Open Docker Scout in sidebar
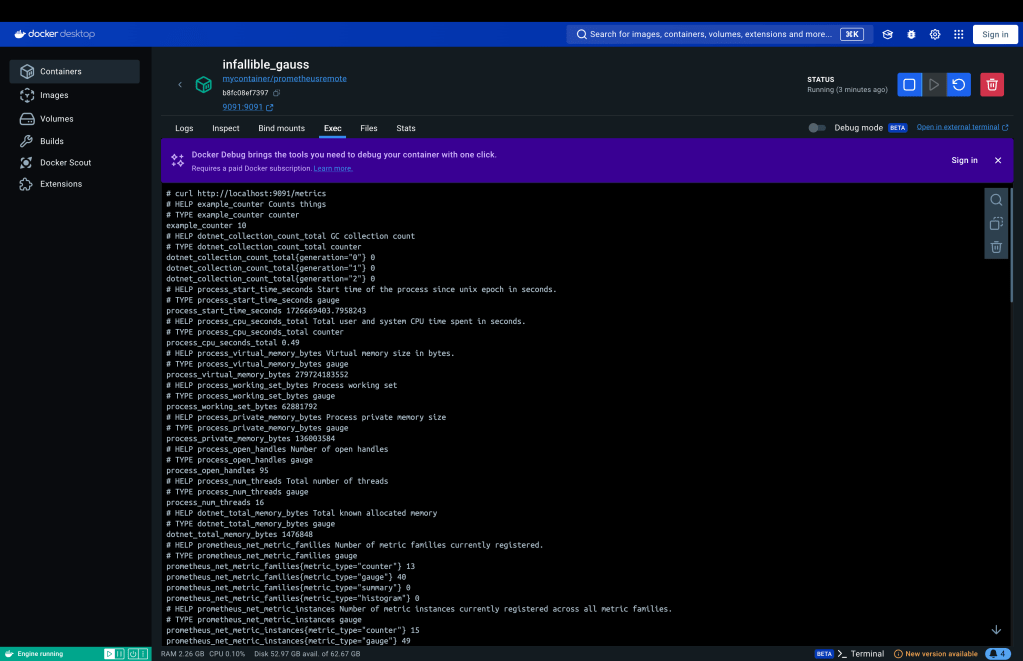Viewport: 1023px width, 661px height. coord(74,162)
